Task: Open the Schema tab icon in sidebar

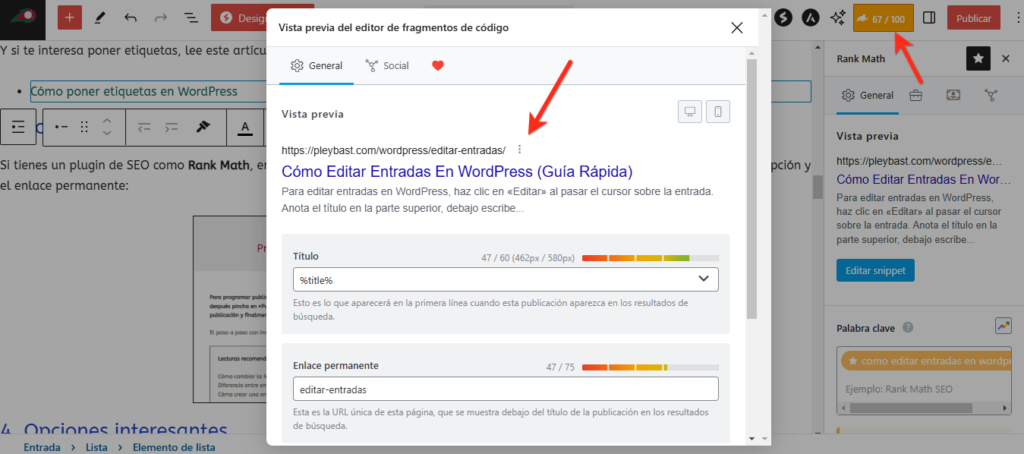Action: coord(953,95)
